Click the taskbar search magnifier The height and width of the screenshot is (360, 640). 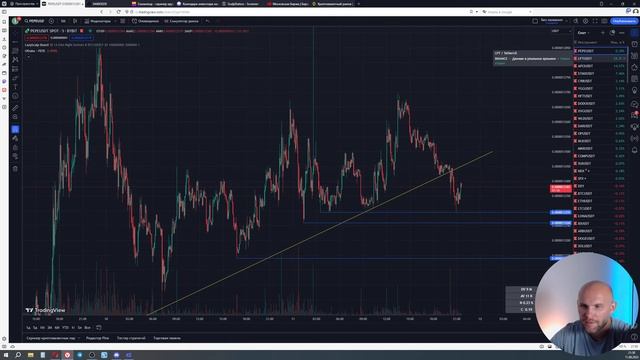pyautogui.click(x=18, y=355)
